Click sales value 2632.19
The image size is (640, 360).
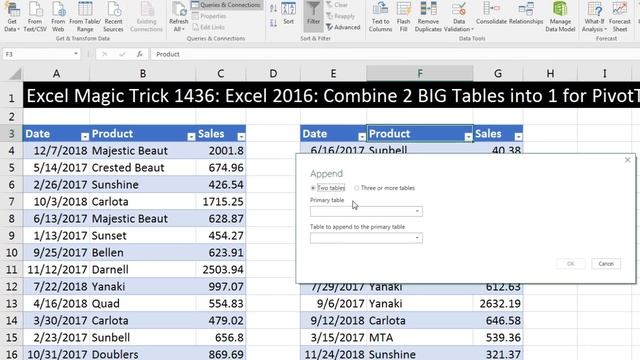pyautogui.click(x=498, y=304)
